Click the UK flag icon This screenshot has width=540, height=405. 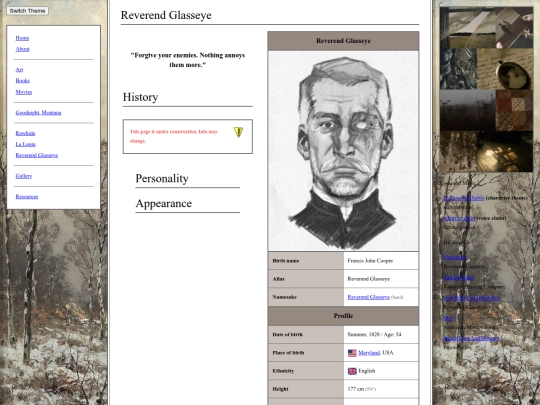[352, 371]
